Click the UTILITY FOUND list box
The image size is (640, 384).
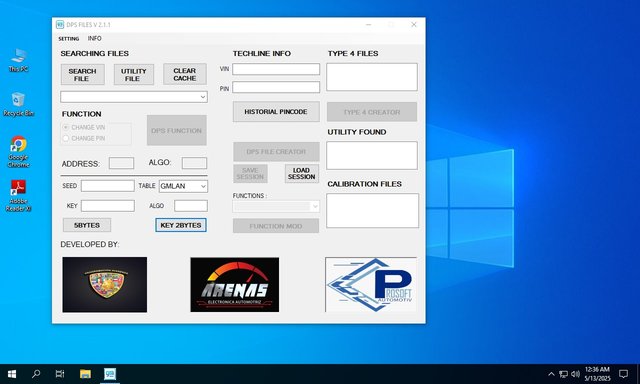click(372, 155)
